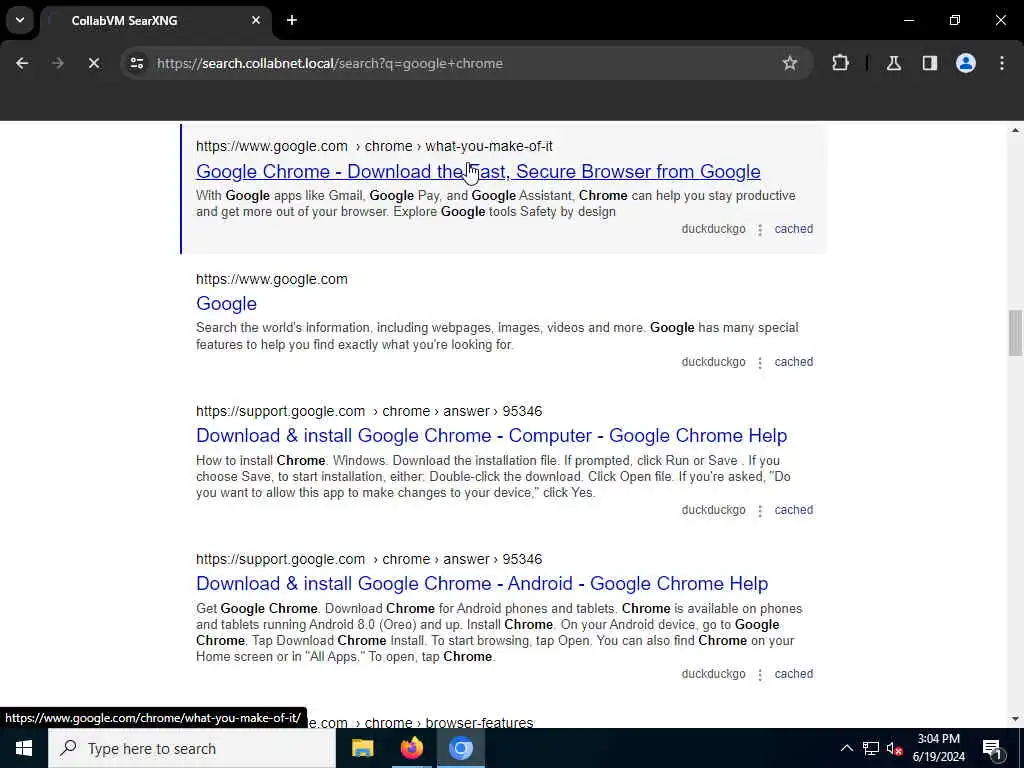Click the Chrome taskbar icon
Viewport: 1024px width, 768px height.
pyautogui.click(x=460, y=748)
